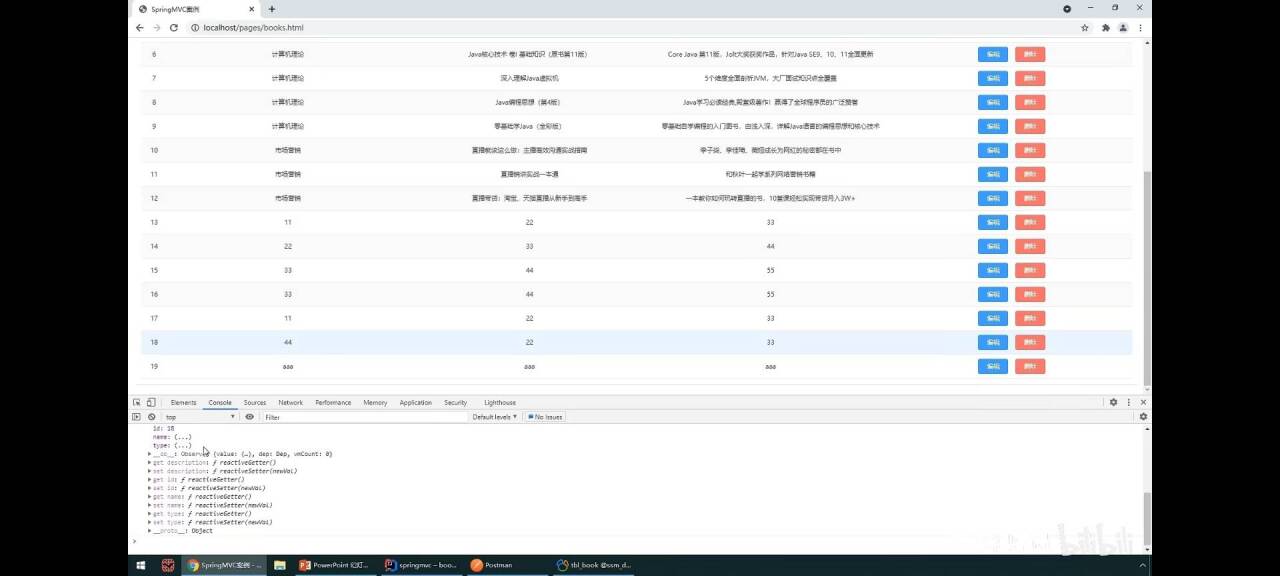Invoke the type: (...) getter value
The height and width of the screenshot is (576, 1280).
[182, 445]
